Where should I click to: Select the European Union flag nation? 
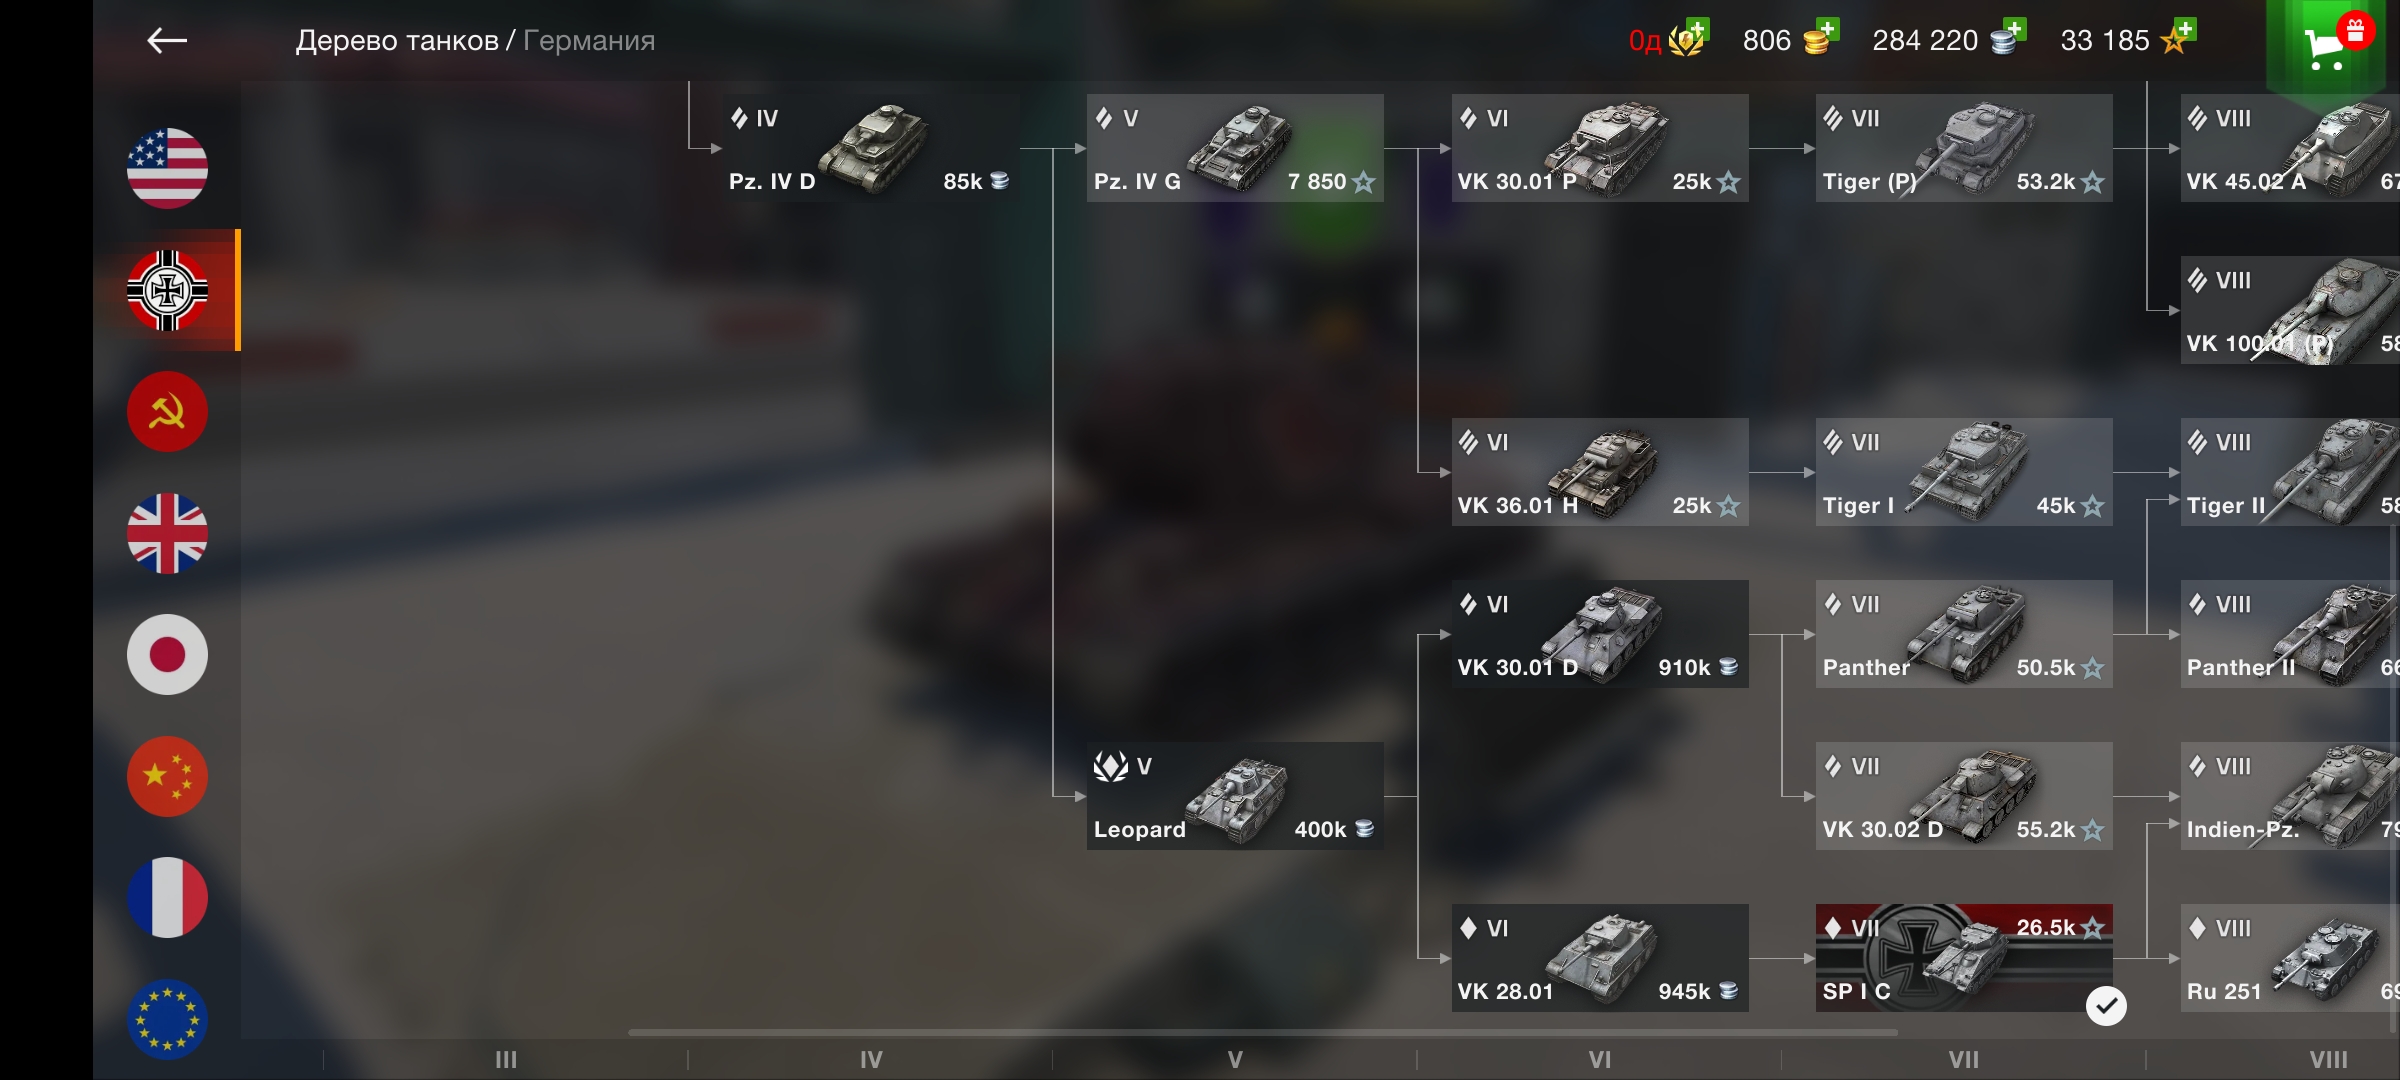[x=167, y=1019]
